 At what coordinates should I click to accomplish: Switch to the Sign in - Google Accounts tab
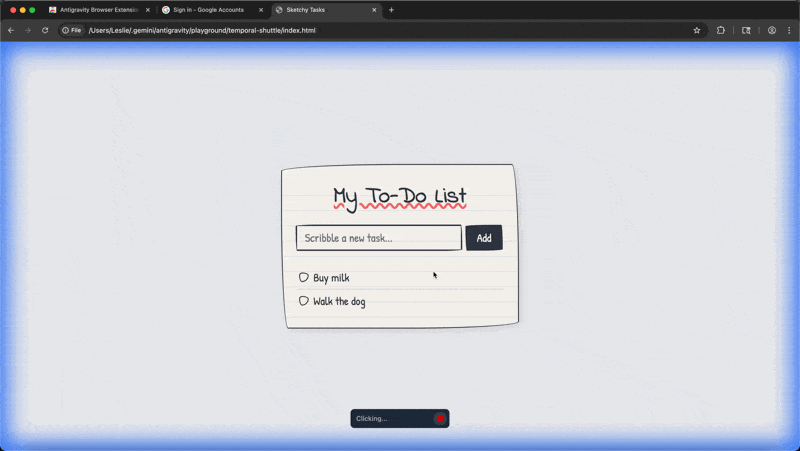point(208,10)
